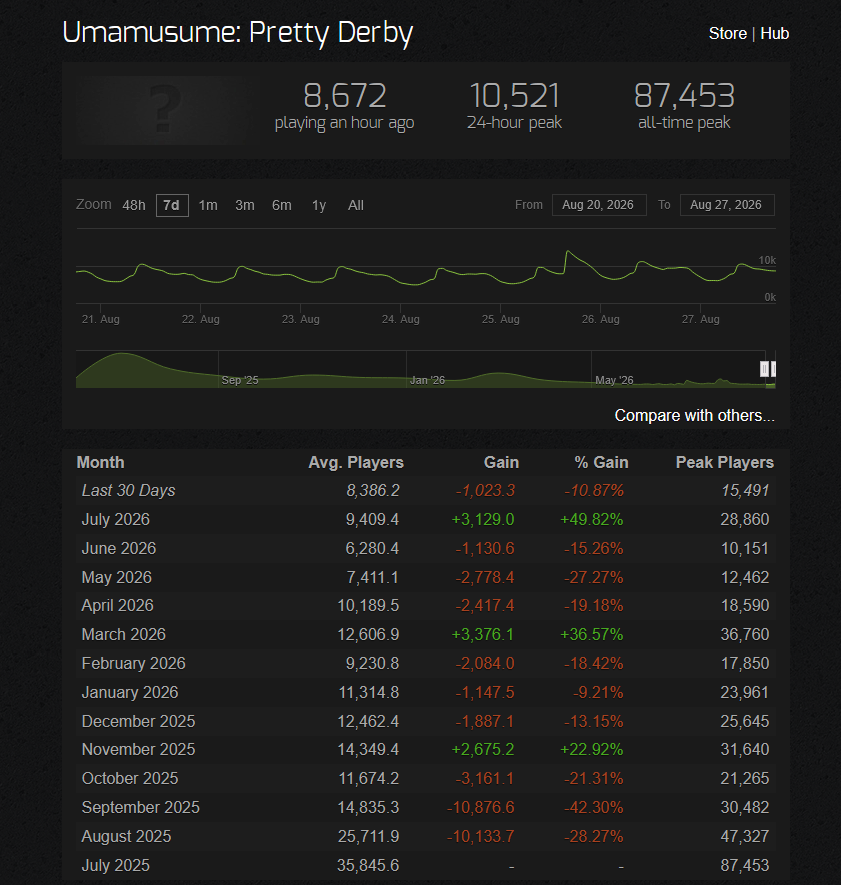Click the Peak Players column header

(x=725, y=462)
